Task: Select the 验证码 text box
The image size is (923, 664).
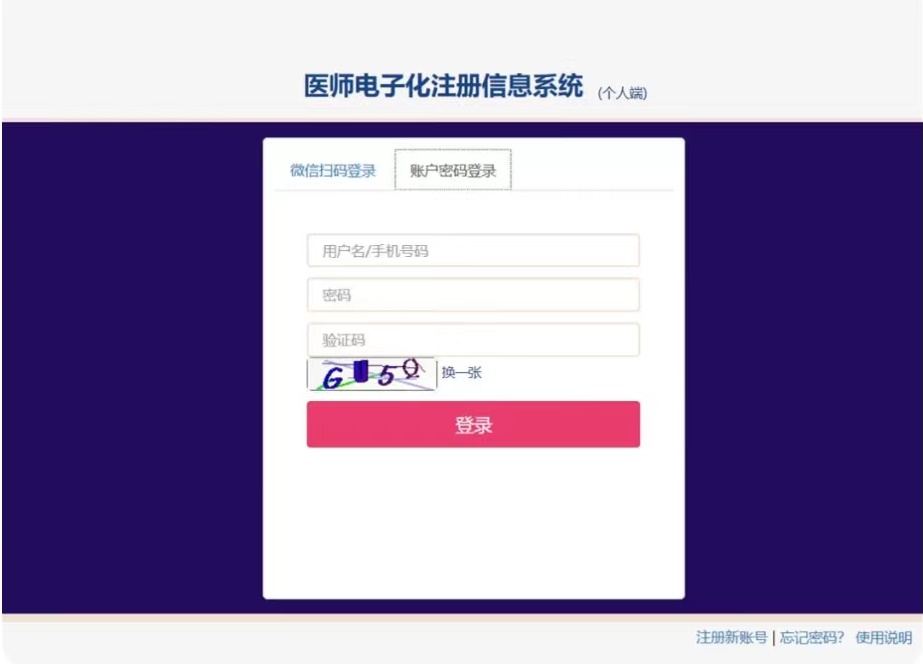Action: tap(473, 340)
